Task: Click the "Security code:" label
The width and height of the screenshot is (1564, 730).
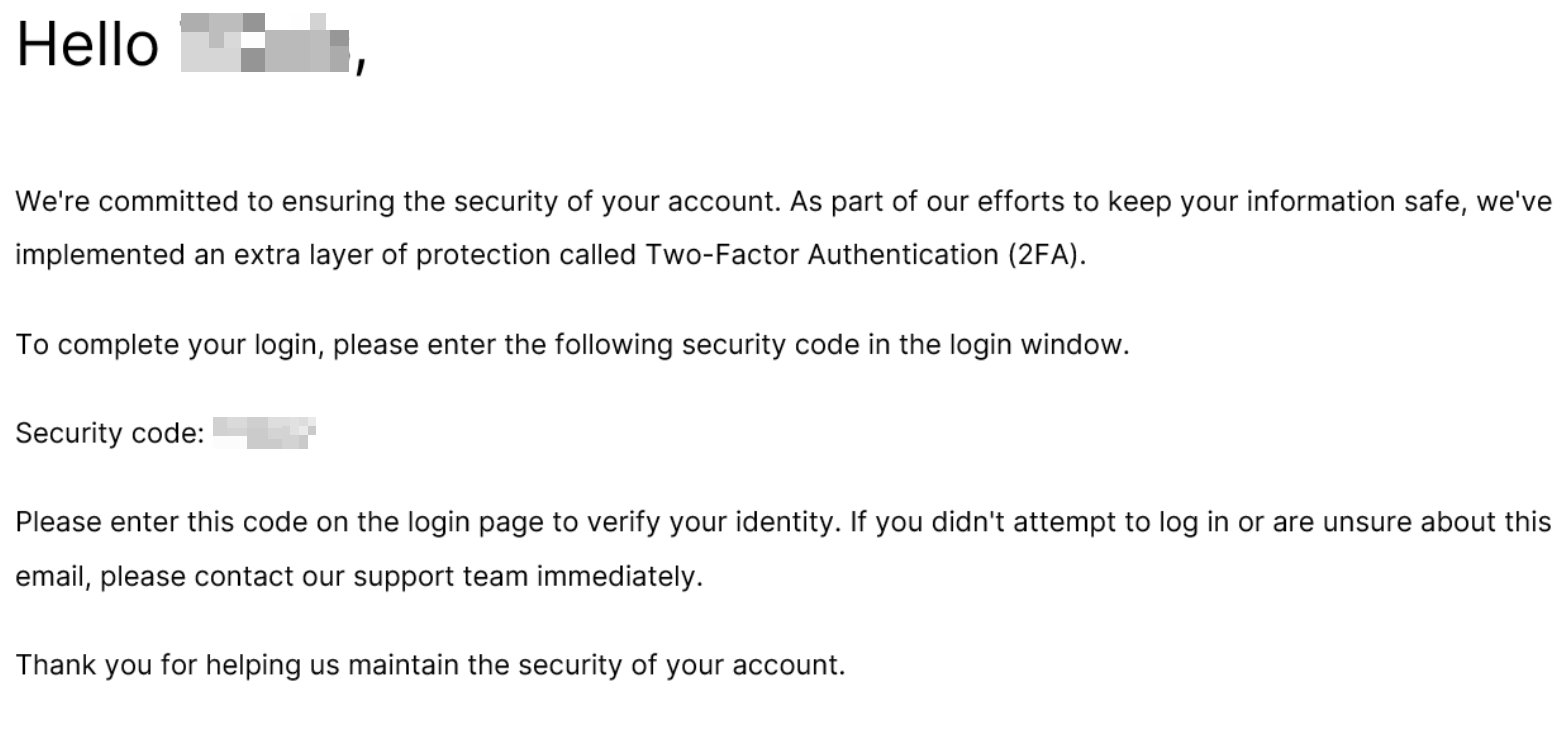Action: (110, 434)
